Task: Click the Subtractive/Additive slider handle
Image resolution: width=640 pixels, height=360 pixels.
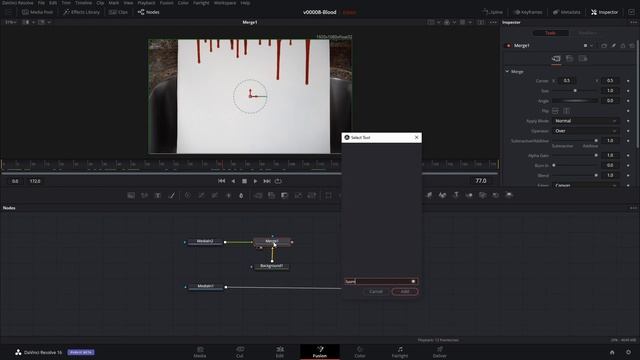Action: pyautogui.click(x=596, y=140)
